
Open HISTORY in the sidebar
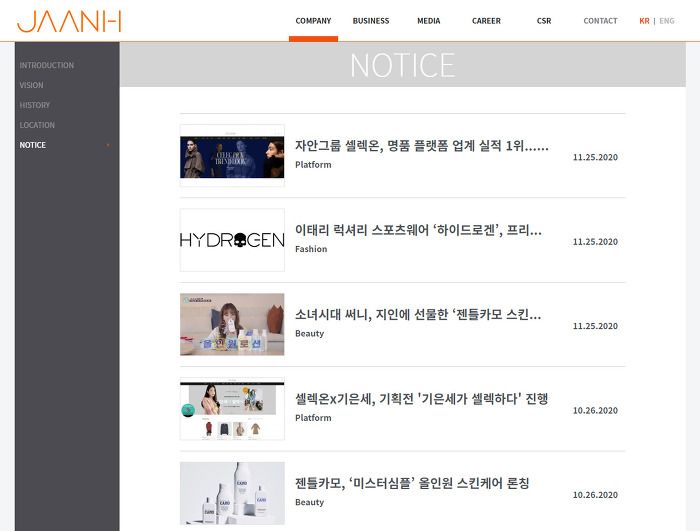point(35,105)
